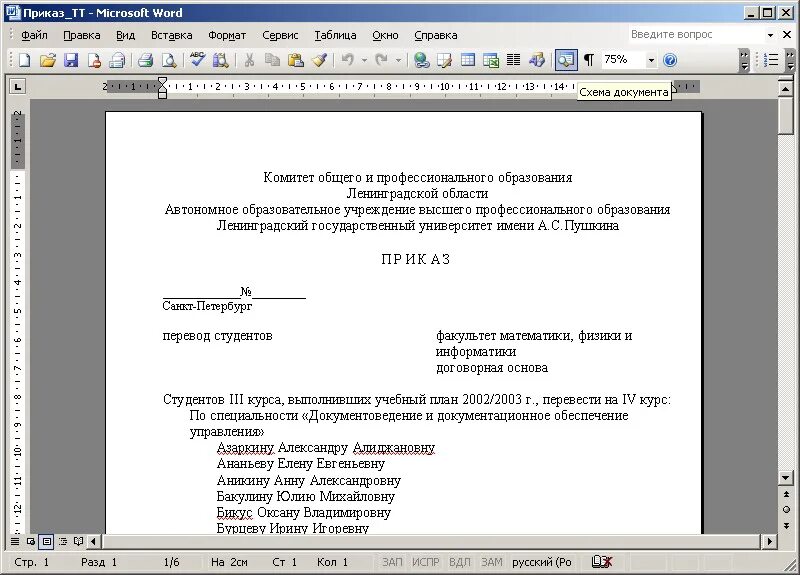This screenshot has height=575, width=800.
Task: Print the document
Action: point(145,60)
